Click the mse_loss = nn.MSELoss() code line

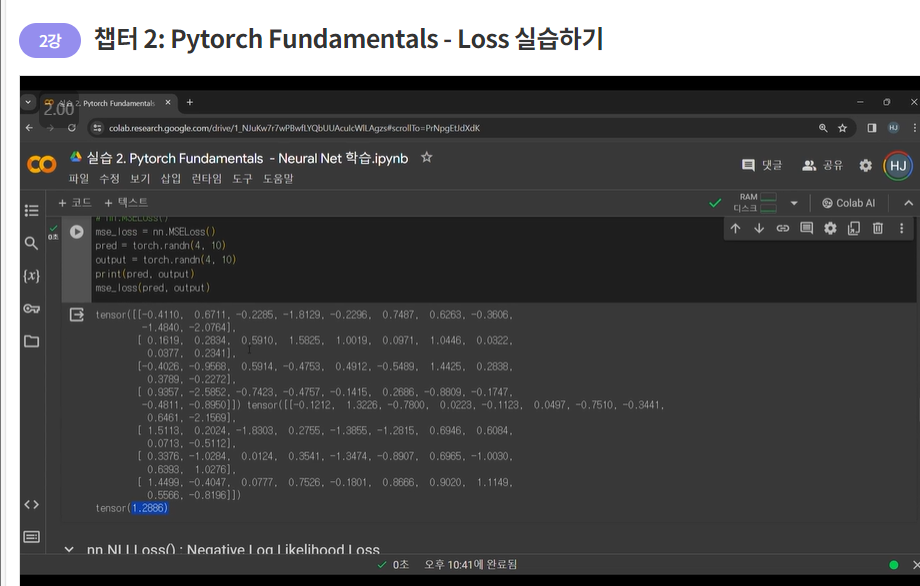[155, 232]
